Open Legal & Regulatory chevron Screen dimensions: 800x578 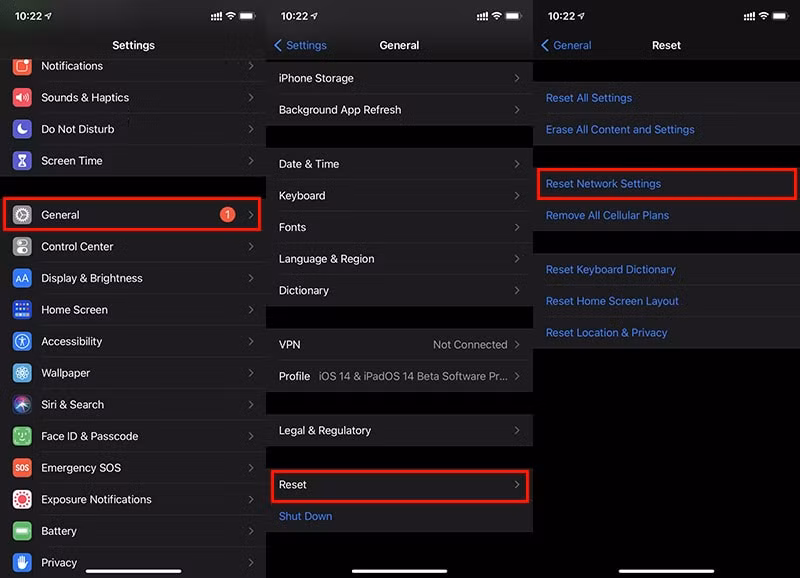click(x=517, y=430)
